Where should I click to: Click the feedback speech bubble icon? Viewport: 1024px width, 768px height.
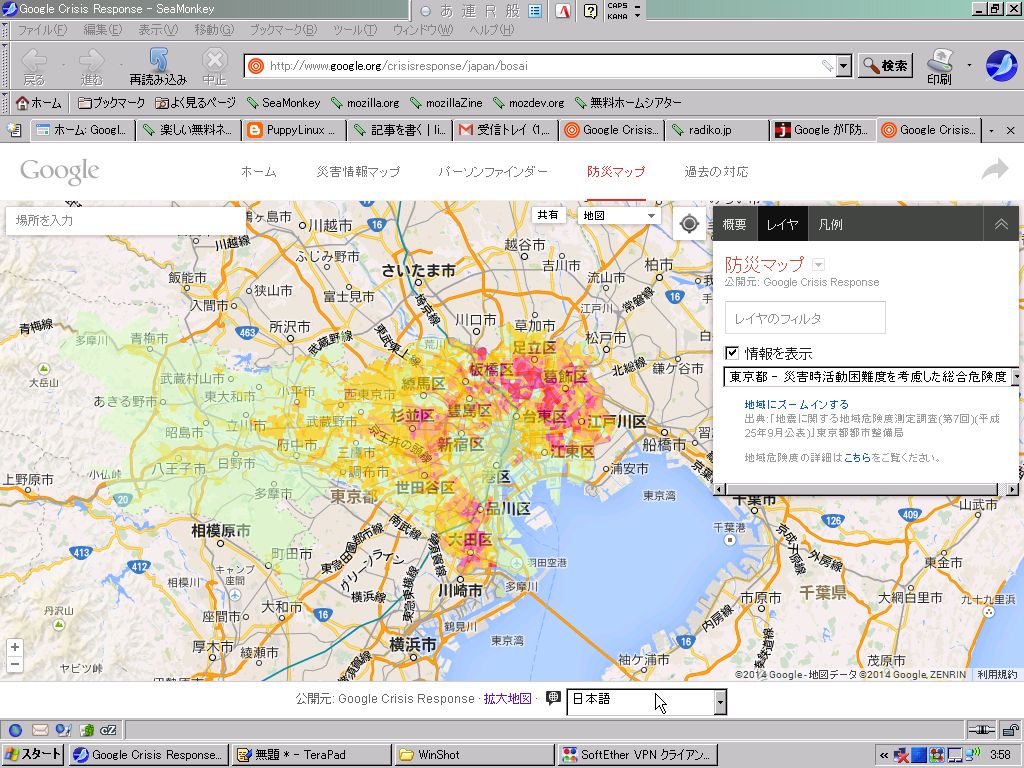point(553,698)
